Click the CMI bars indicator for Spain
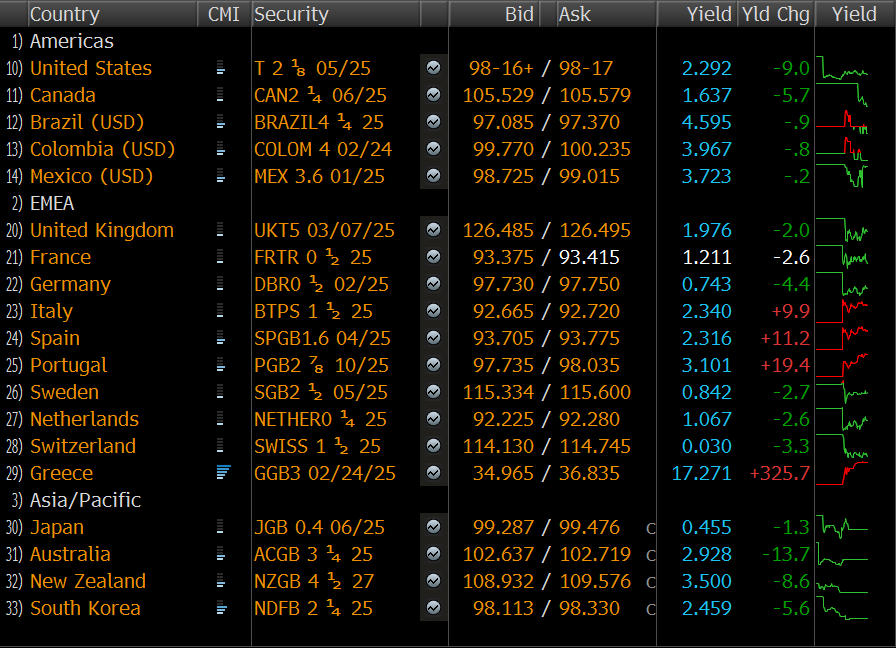 click(221, 338)
